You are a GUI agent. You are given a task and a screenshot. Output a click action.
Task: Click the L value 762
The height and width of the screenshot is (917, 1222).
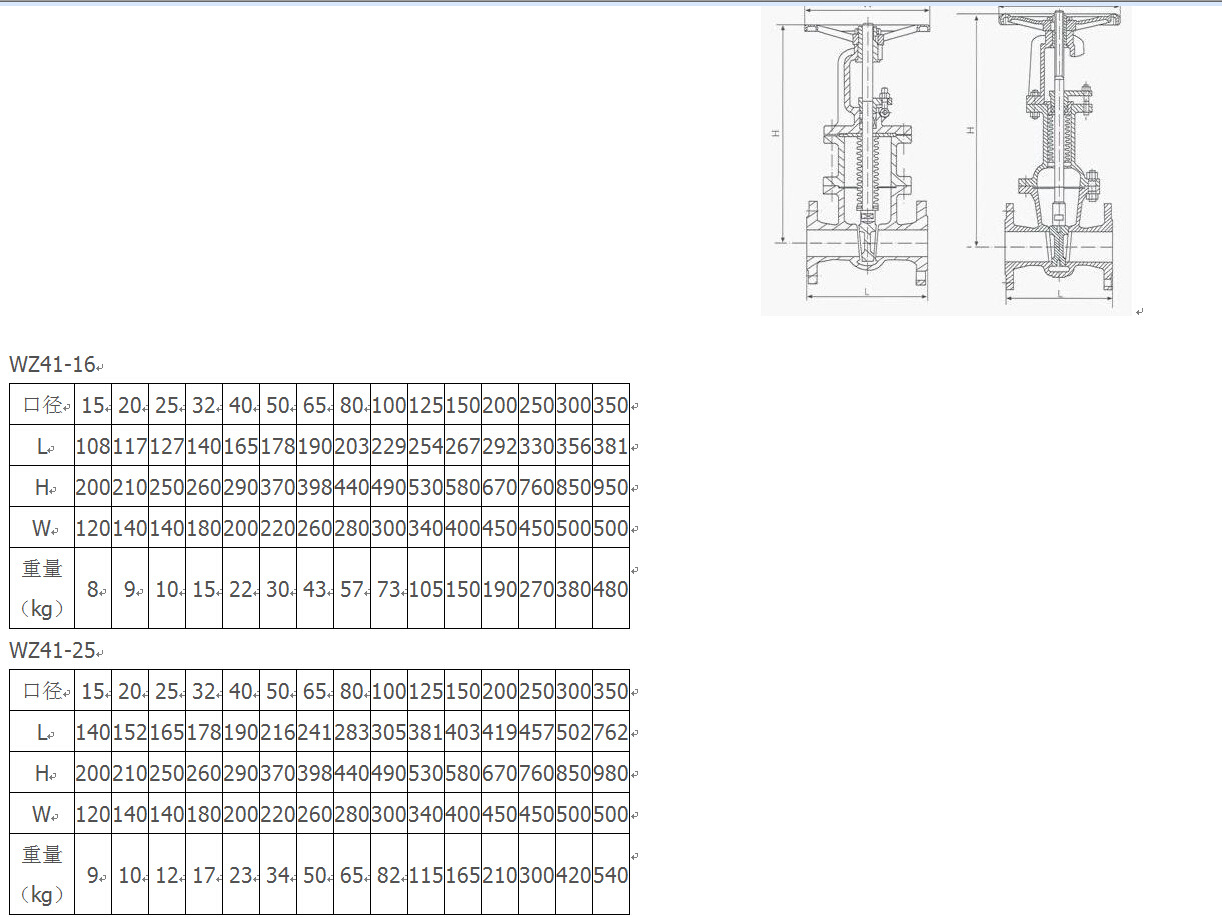click(611, 732)
